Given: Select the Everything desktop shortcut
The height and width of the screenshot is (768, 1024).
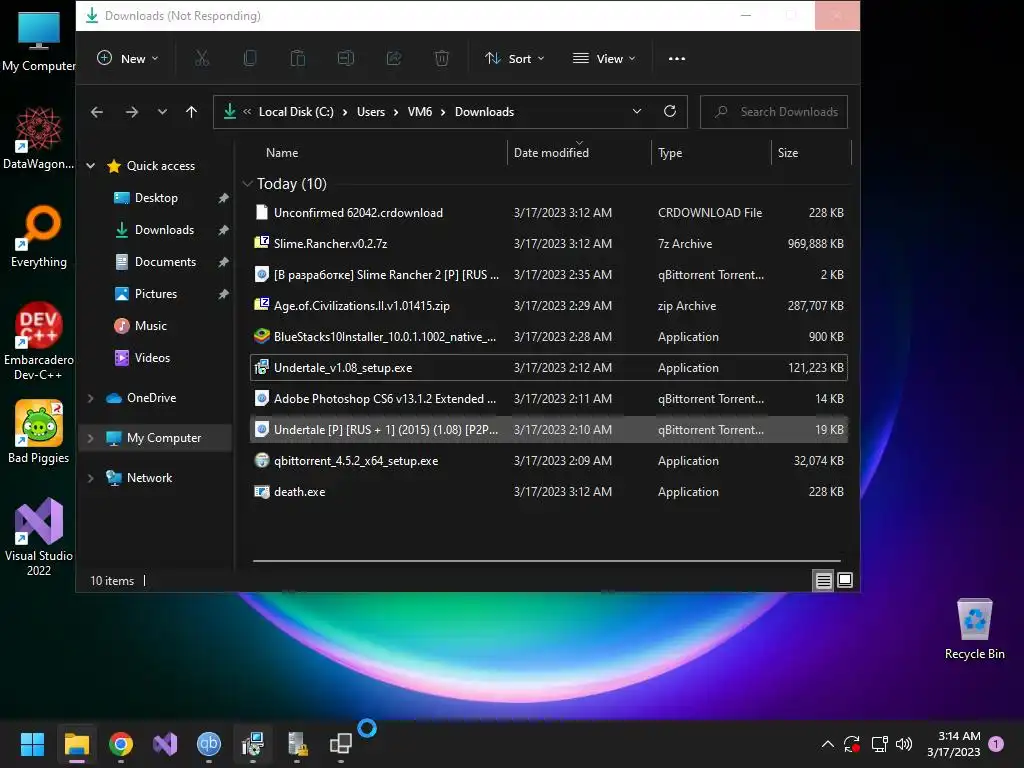Looking at the screenshot, I should 39,236.
